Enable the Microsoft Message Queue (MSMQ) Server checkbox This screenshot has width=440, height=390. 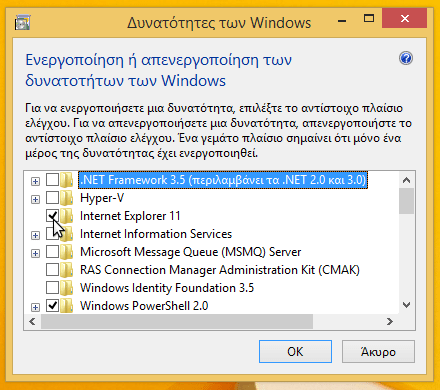pyautogui.click(x=52, y=252)
